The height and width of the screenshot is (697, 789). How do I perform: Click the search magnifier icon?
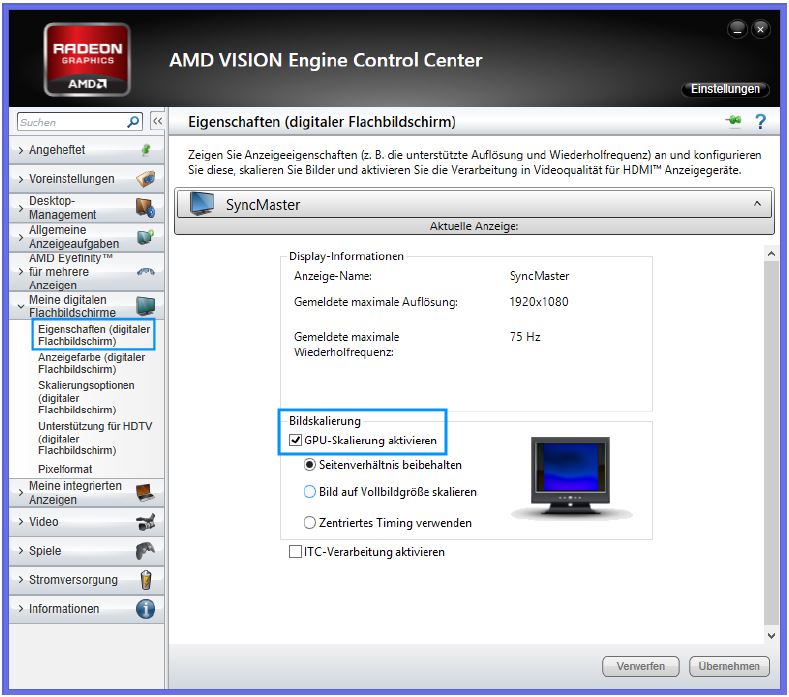[x=133, y=122]
